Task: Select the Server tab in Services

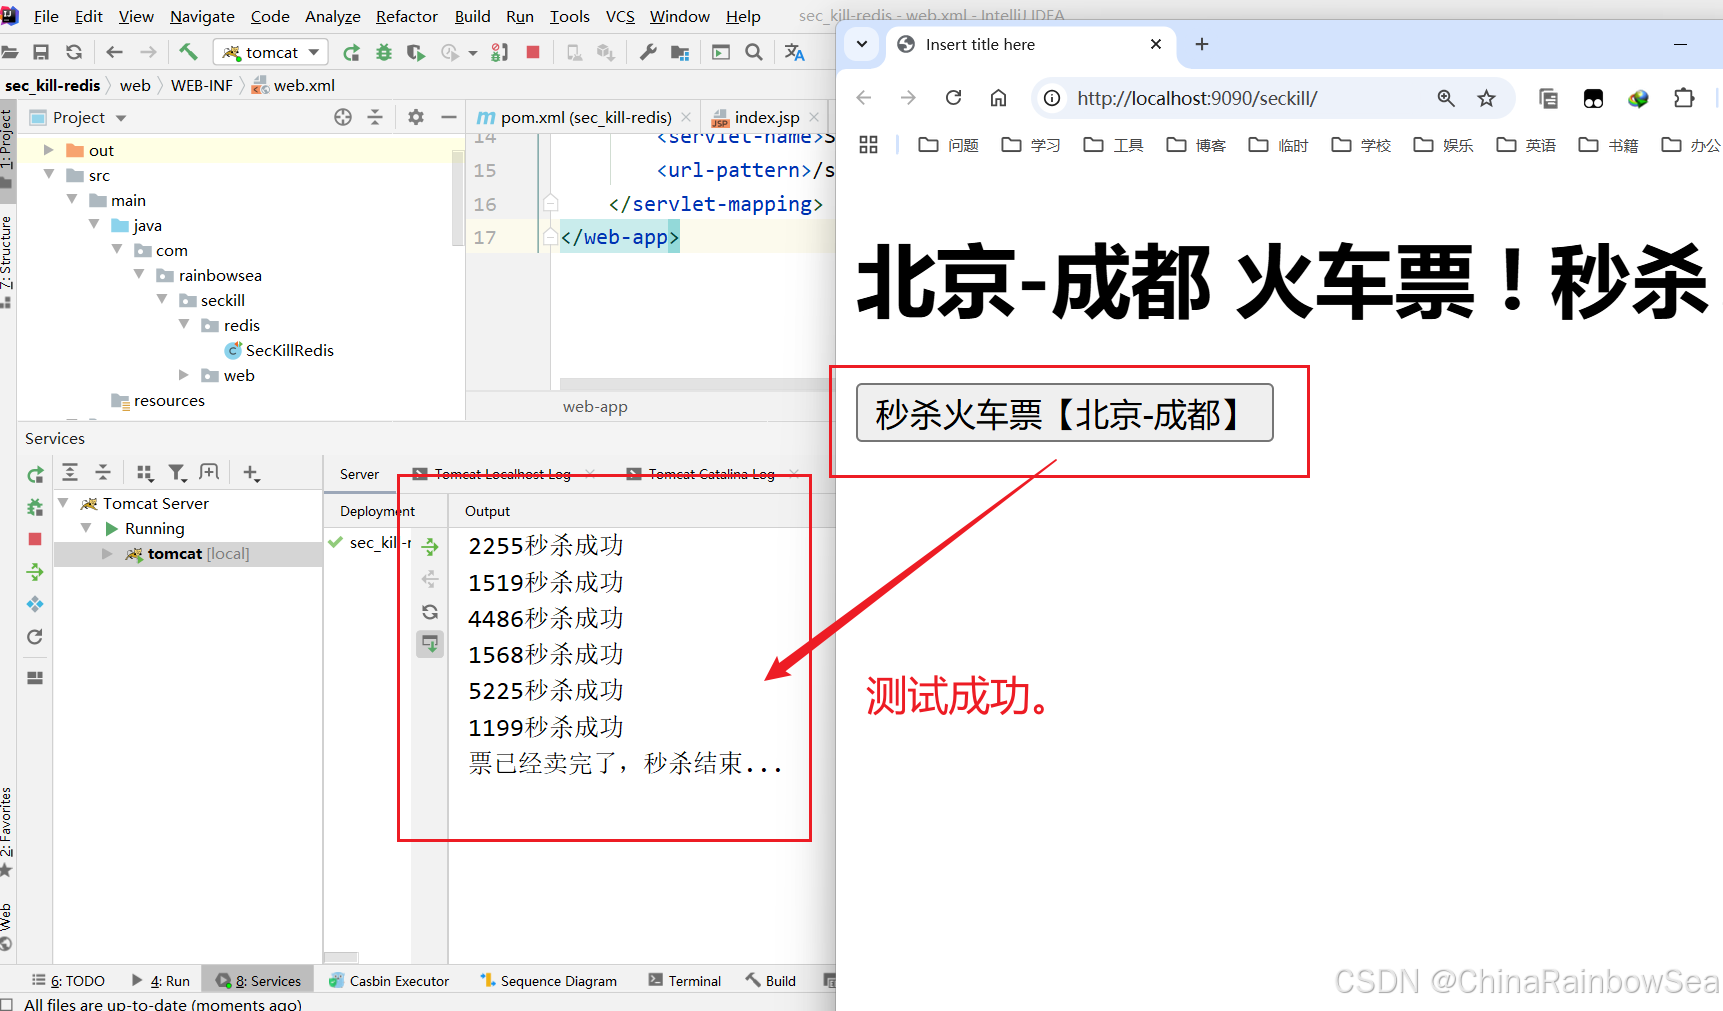Action: coord(359,474)
